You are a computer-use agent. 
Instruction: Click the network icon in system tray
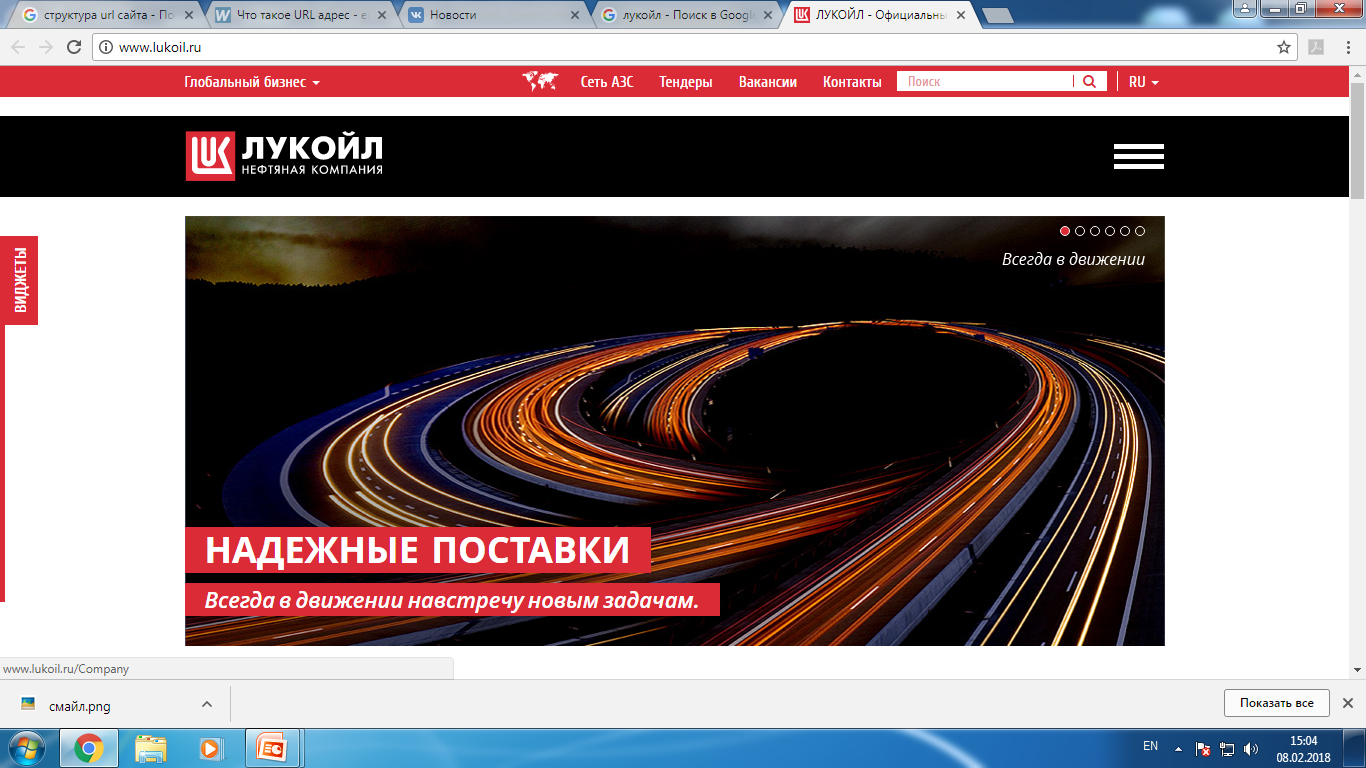point(1227,748)
